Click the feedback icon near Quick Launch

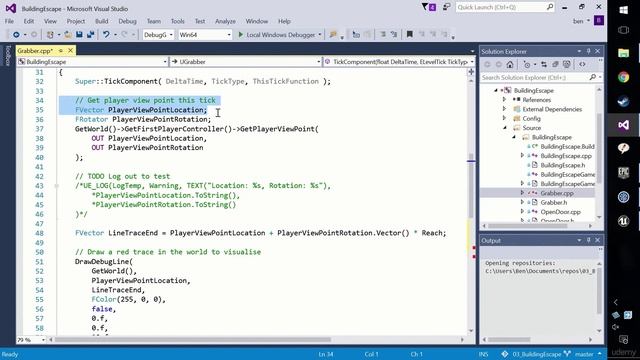[x=446, y=7]
